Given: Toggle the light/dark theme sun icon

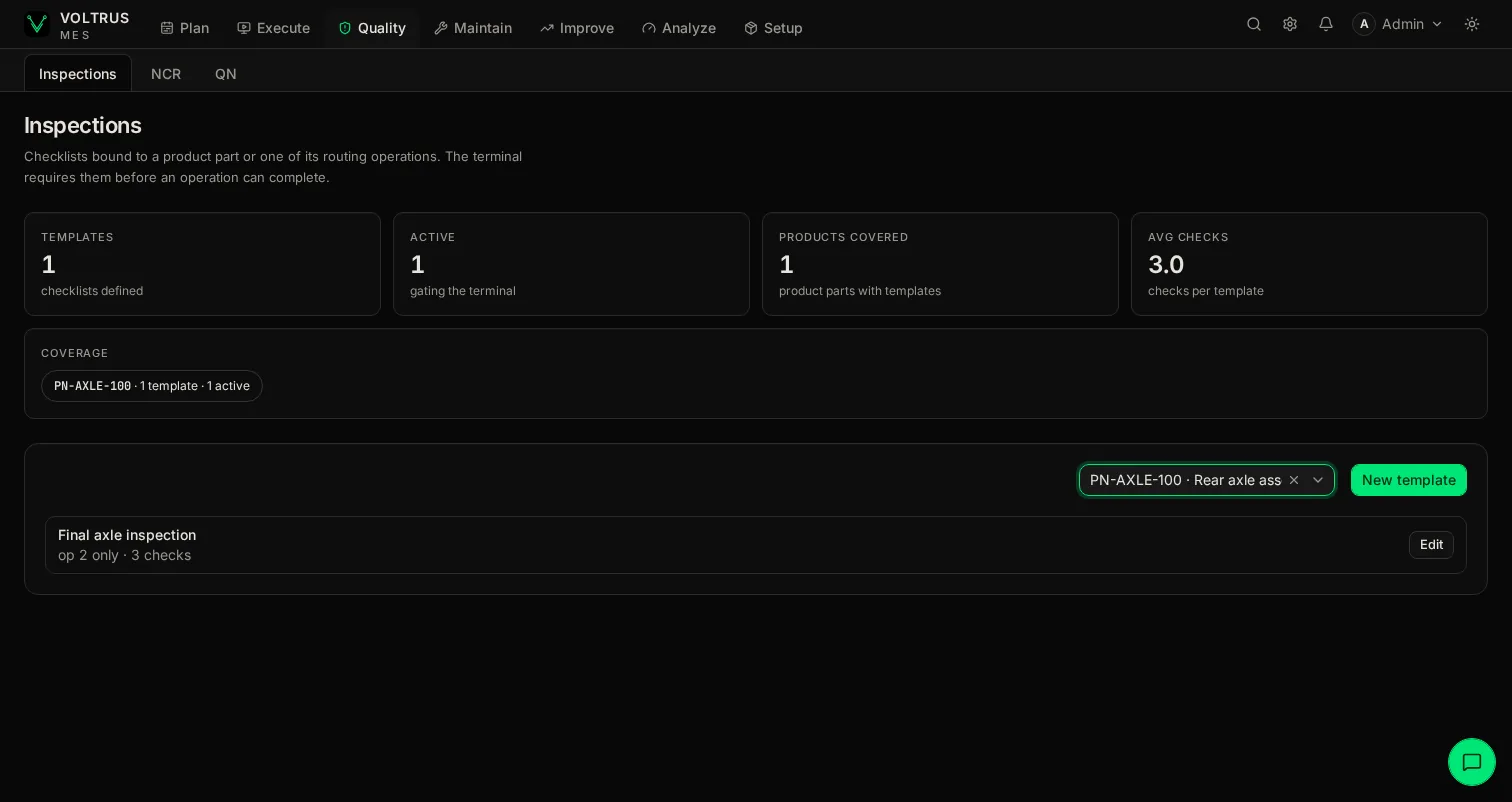Looking at the screenshot, I should [1472, 24].
